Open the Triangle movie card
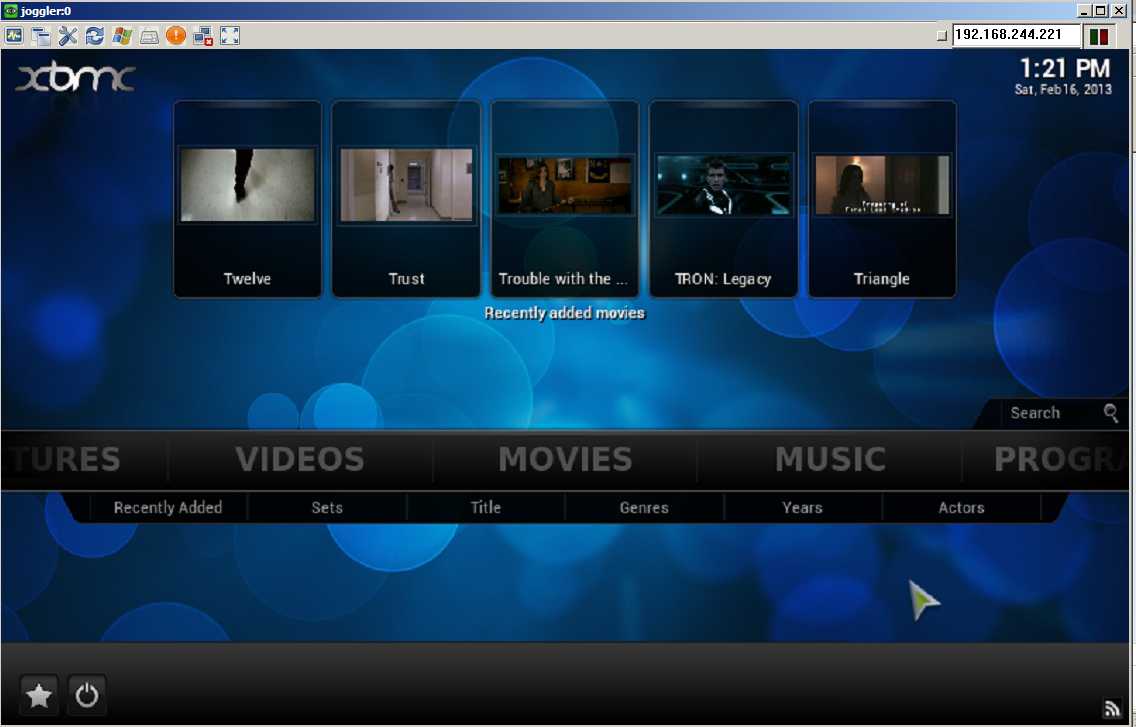Screen dimensions: 1136x727 (882, 199)
